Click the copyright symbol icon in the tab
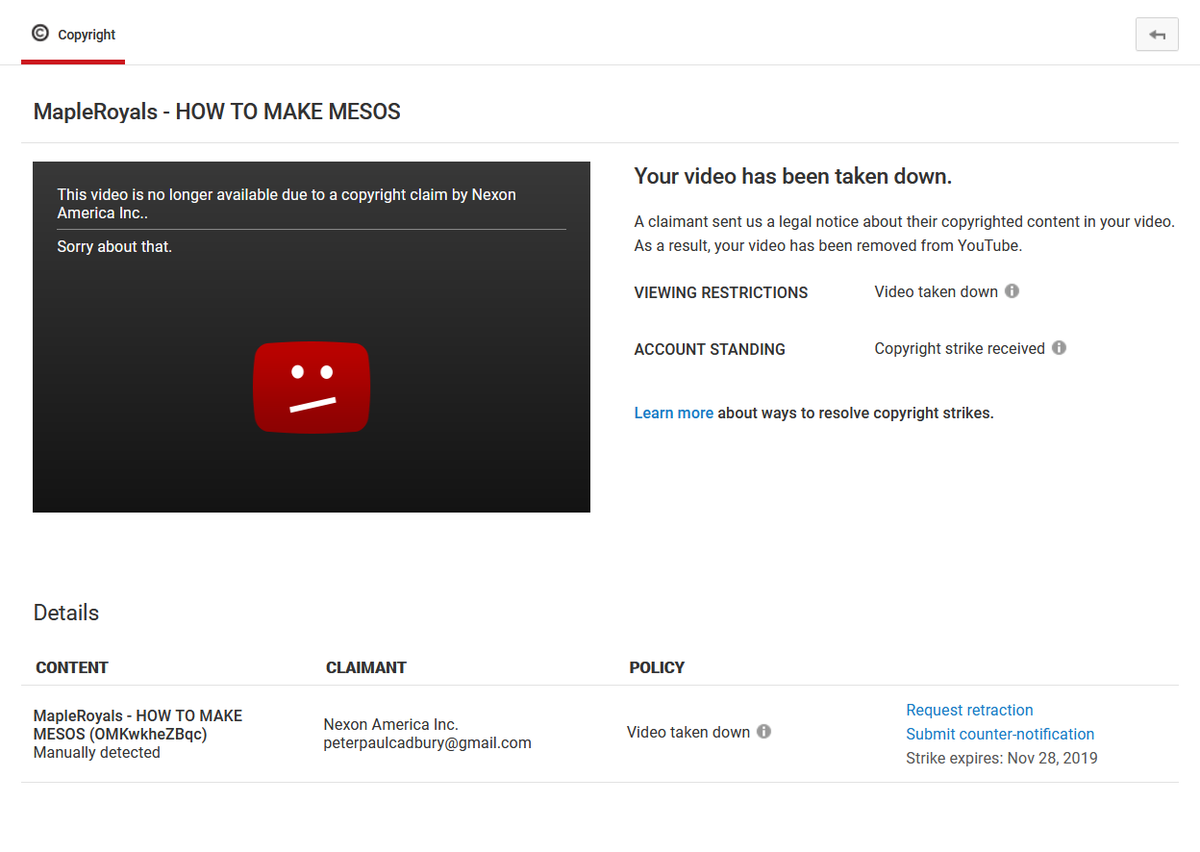The image size is (1200, 852). pyautogui.click(x=40, y=33)
